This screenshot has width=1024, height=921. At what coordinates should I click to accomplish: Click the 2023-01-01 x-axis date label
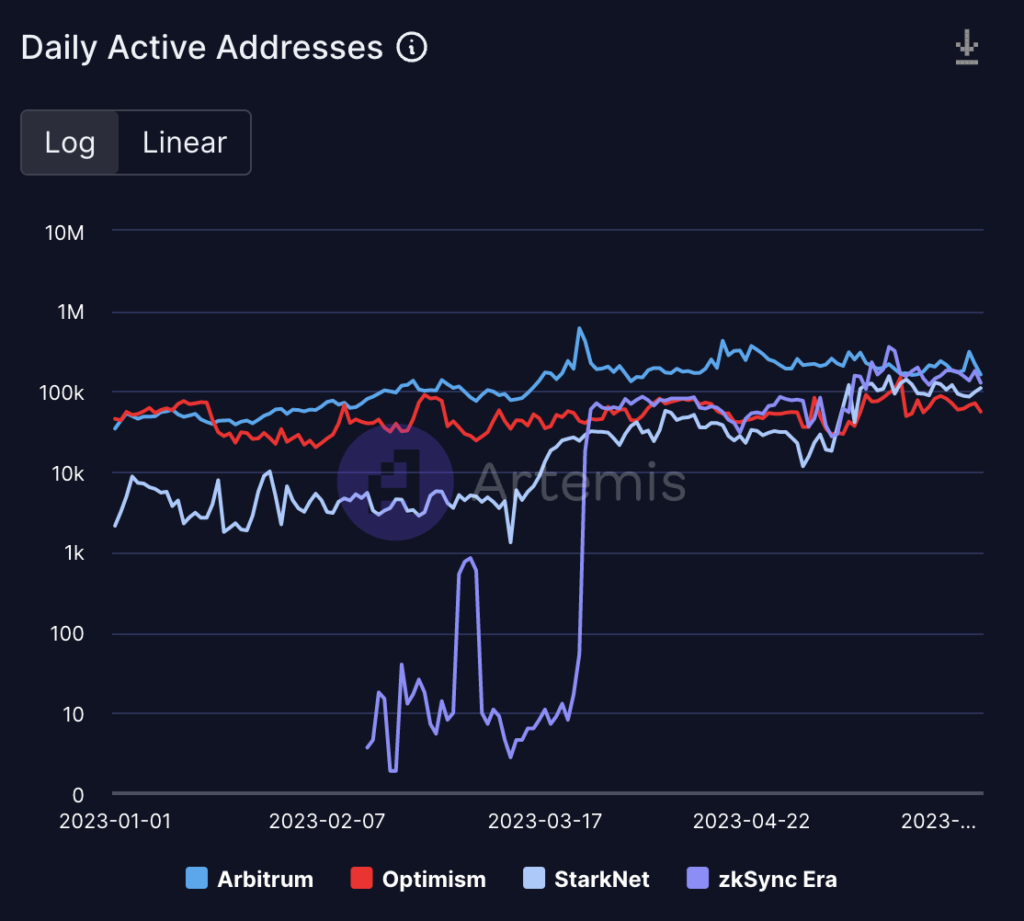tap(115, 821)
